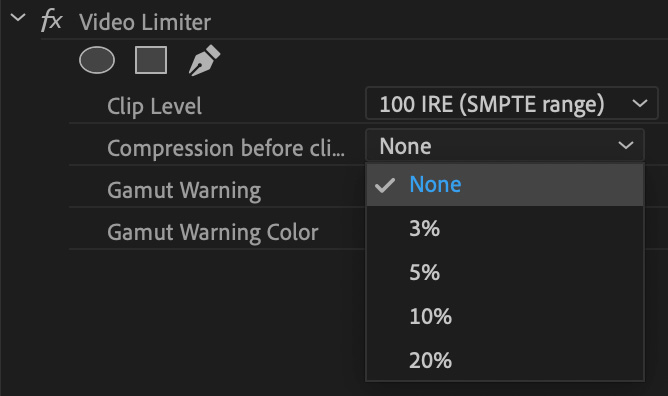The image size is (668, 396).
Task: Toggle the fx icon for Video Limiter
Action: pos(52,21)
